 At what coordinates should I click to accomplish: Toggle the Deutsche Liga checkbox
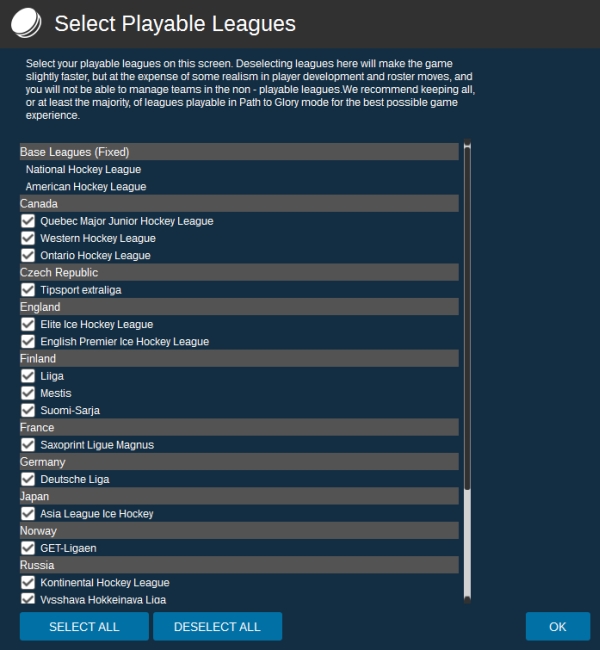tap(28, 479)
